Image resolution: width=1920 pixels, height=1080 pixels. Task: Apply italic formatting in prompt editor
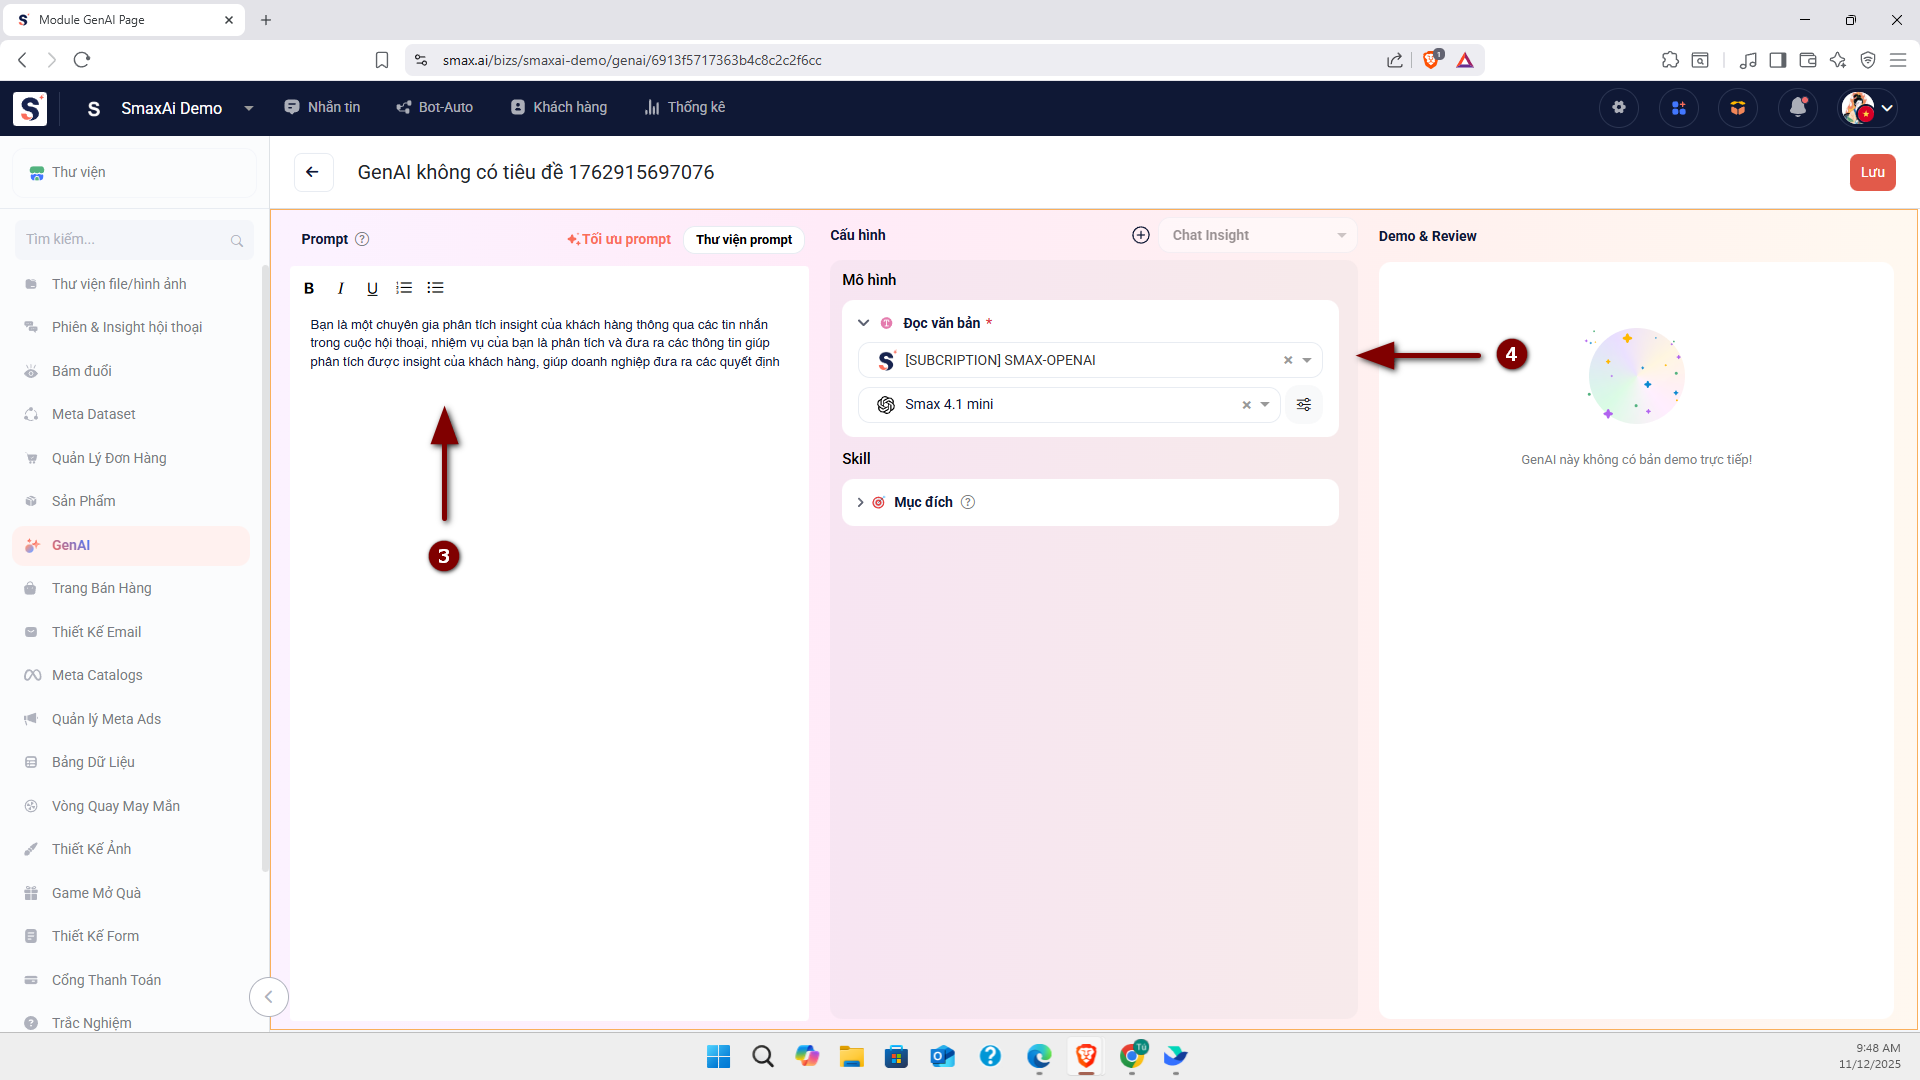coord(341,288)
